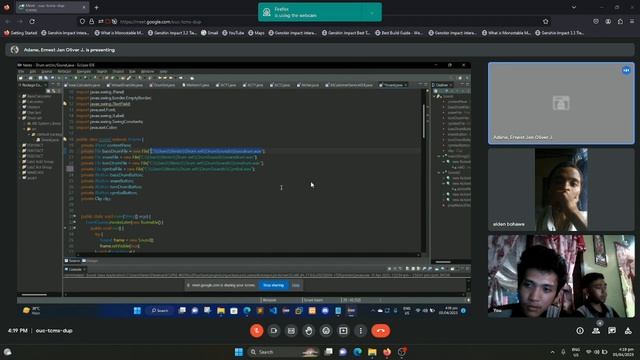Click the Stop sharing button in shared screen
Screen dimensions: 640x360
273,285
